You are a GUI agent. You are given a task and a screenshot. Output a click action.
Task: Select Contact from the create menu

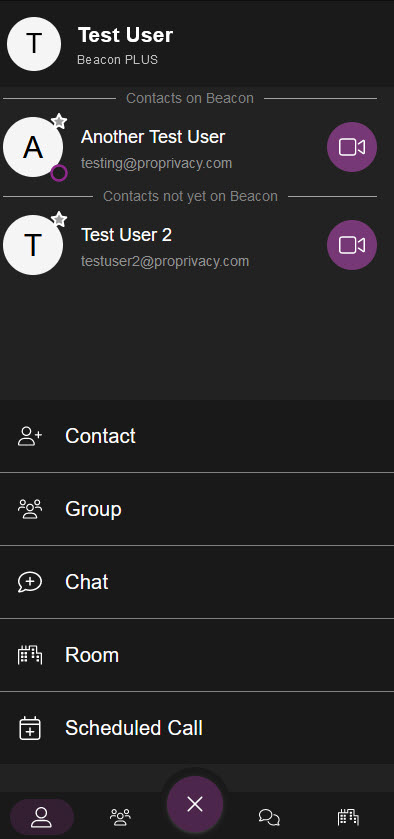tap(197, 436)
